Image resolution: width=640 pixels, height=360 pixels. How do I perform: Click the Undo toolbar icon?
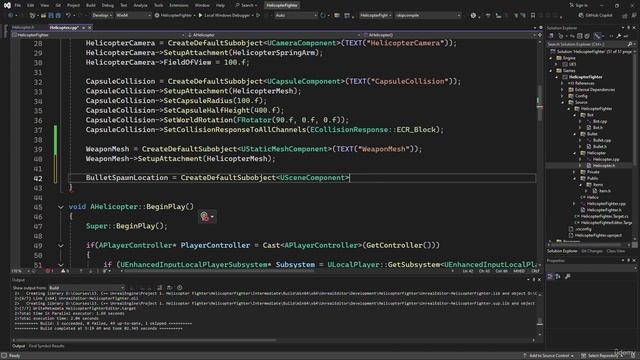(x=69, y=16)
